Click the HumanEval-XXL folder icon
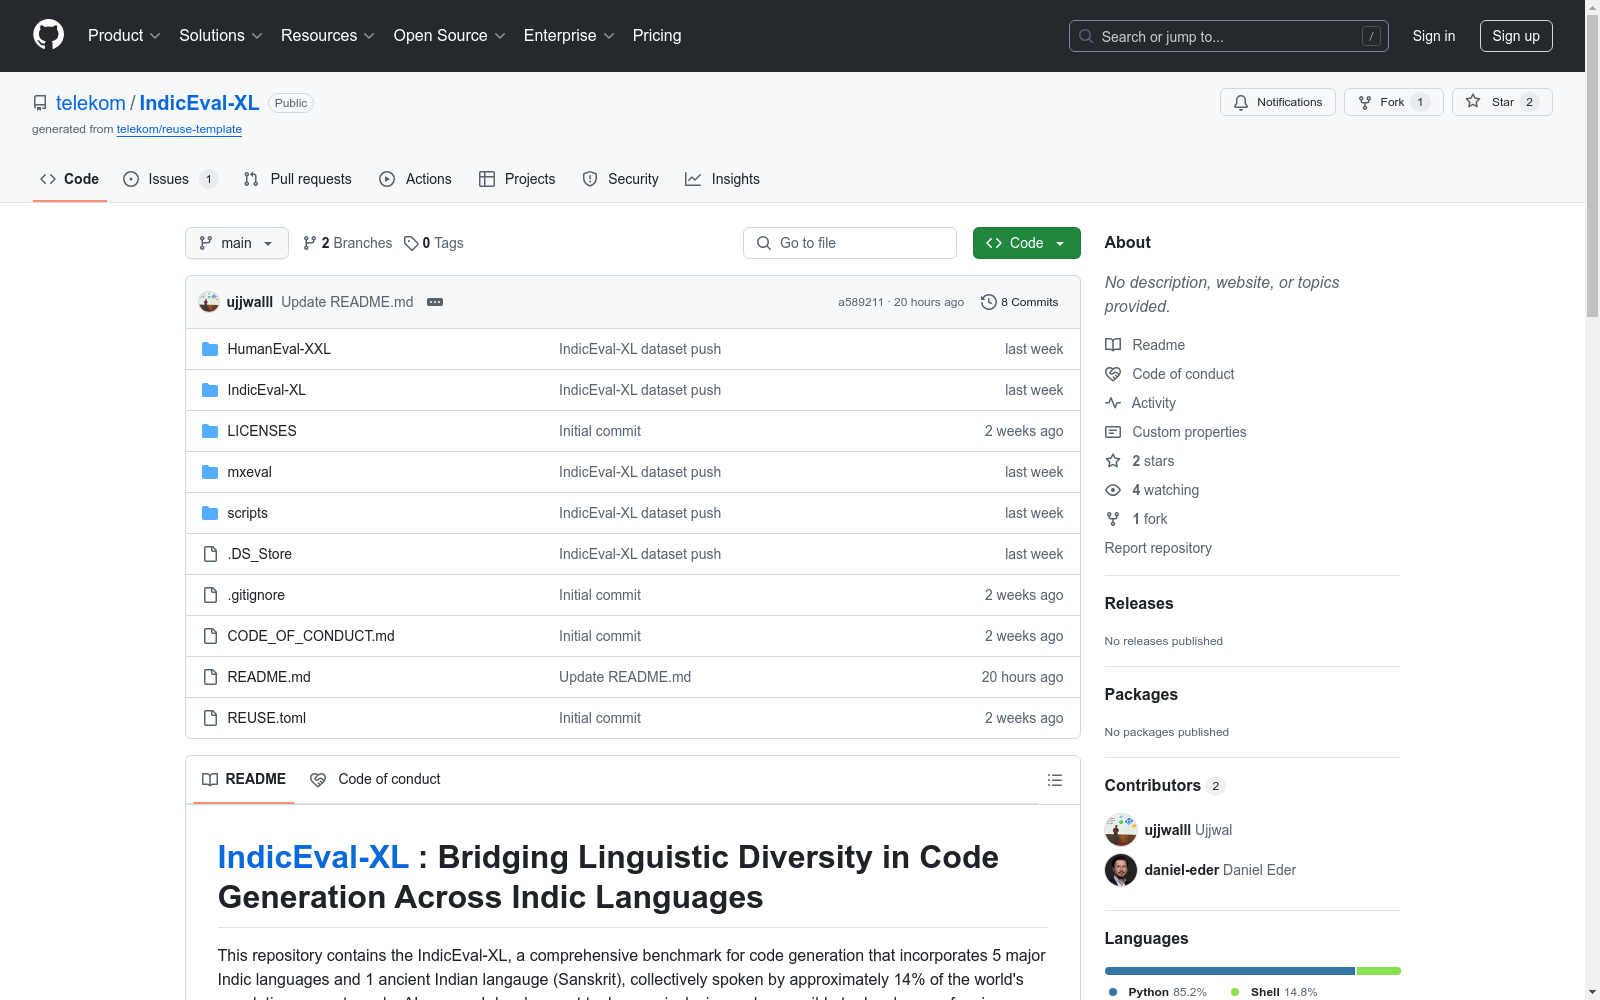Screen dimensions: 1600x1000 (210, 349)
